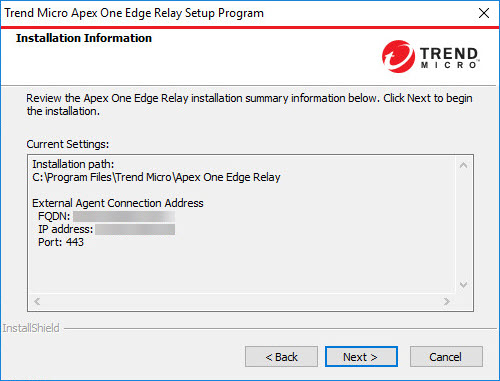Click the Port: 443 line
Viewport: 500px width, 381px height.
(61, 242)
